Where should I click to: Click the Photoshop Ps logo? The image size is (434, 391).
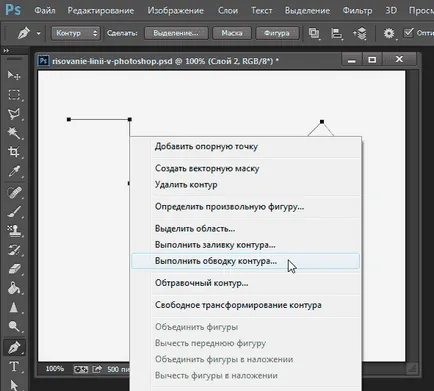coord(13,10)
